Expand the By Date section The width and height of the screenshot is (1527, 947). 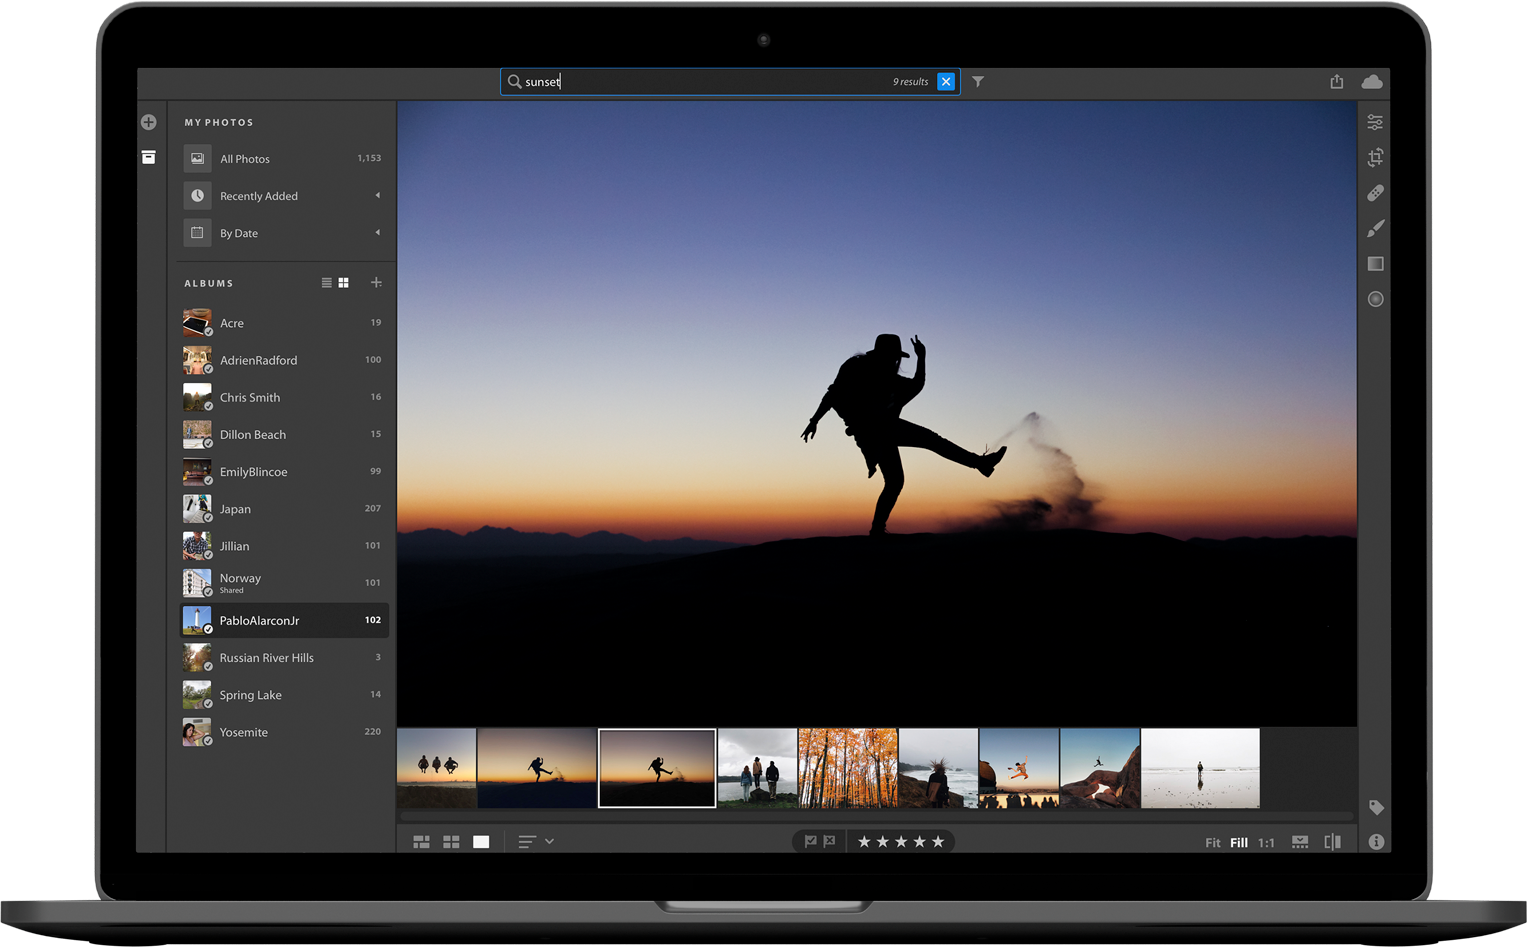click(x=377, y=232)
